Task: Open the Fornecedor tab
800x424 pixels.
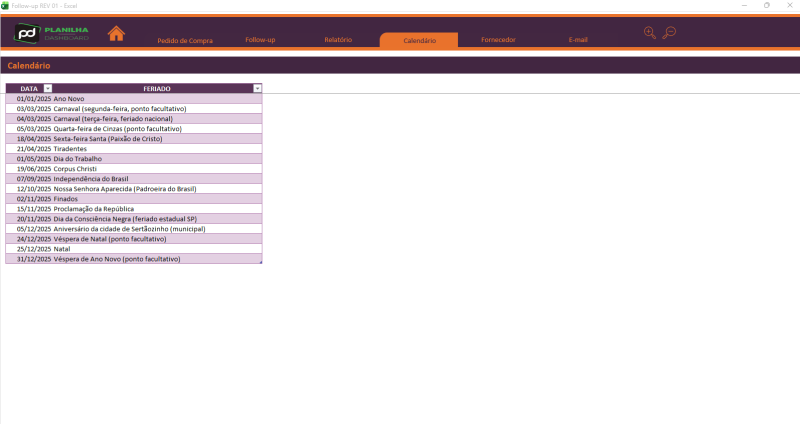Action: (498, 40)
